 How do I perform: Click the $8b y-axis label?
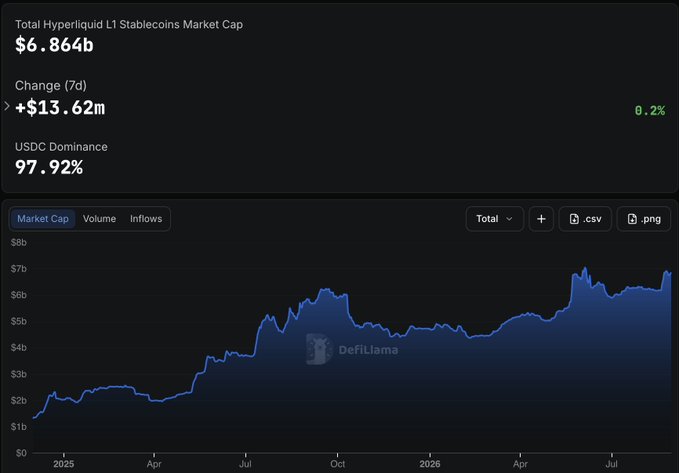click(19, 243)
